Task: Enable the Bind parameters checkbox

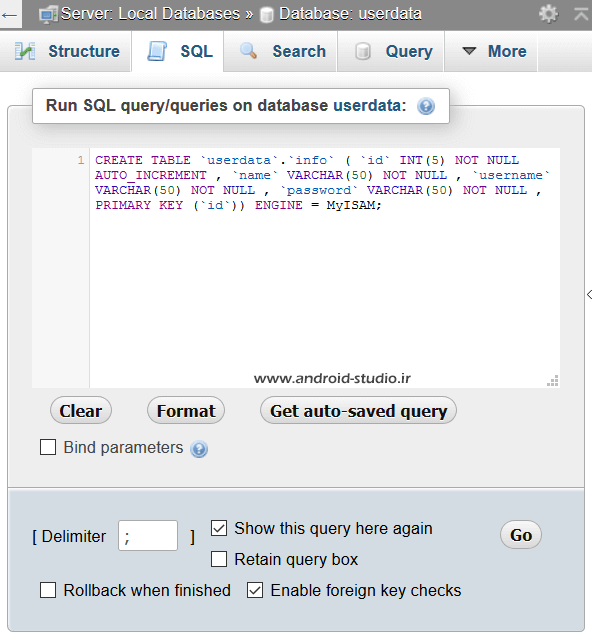Action: pos(48,447)
